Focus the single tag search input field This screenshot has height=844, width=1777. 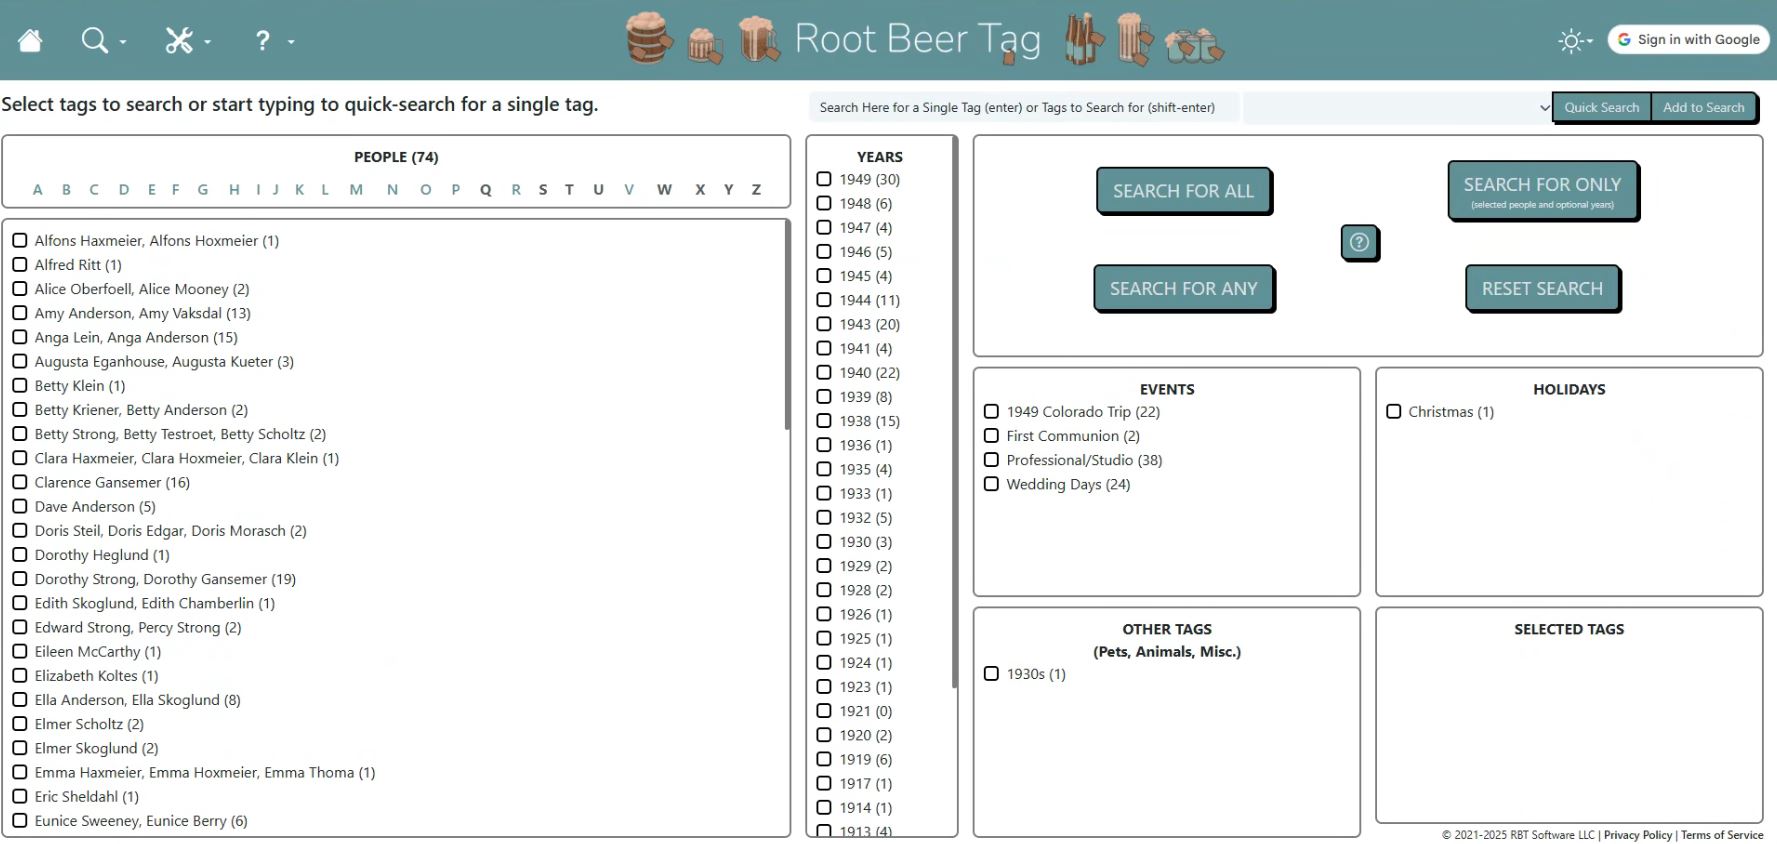click(x=1024, y=107)
